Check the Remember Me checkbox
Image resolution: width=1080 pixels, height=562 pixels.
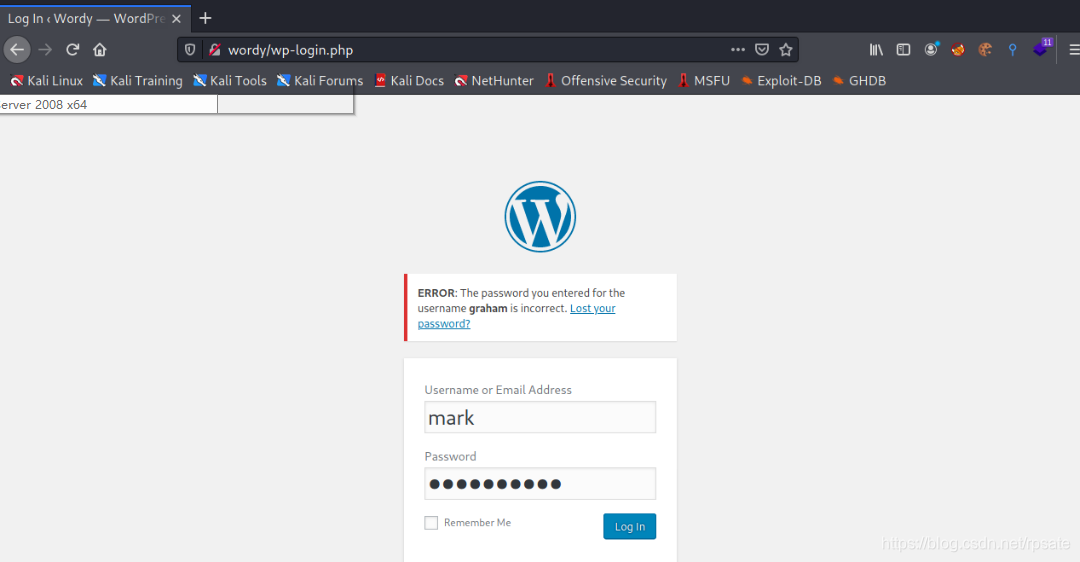click(x=431, y=523)
